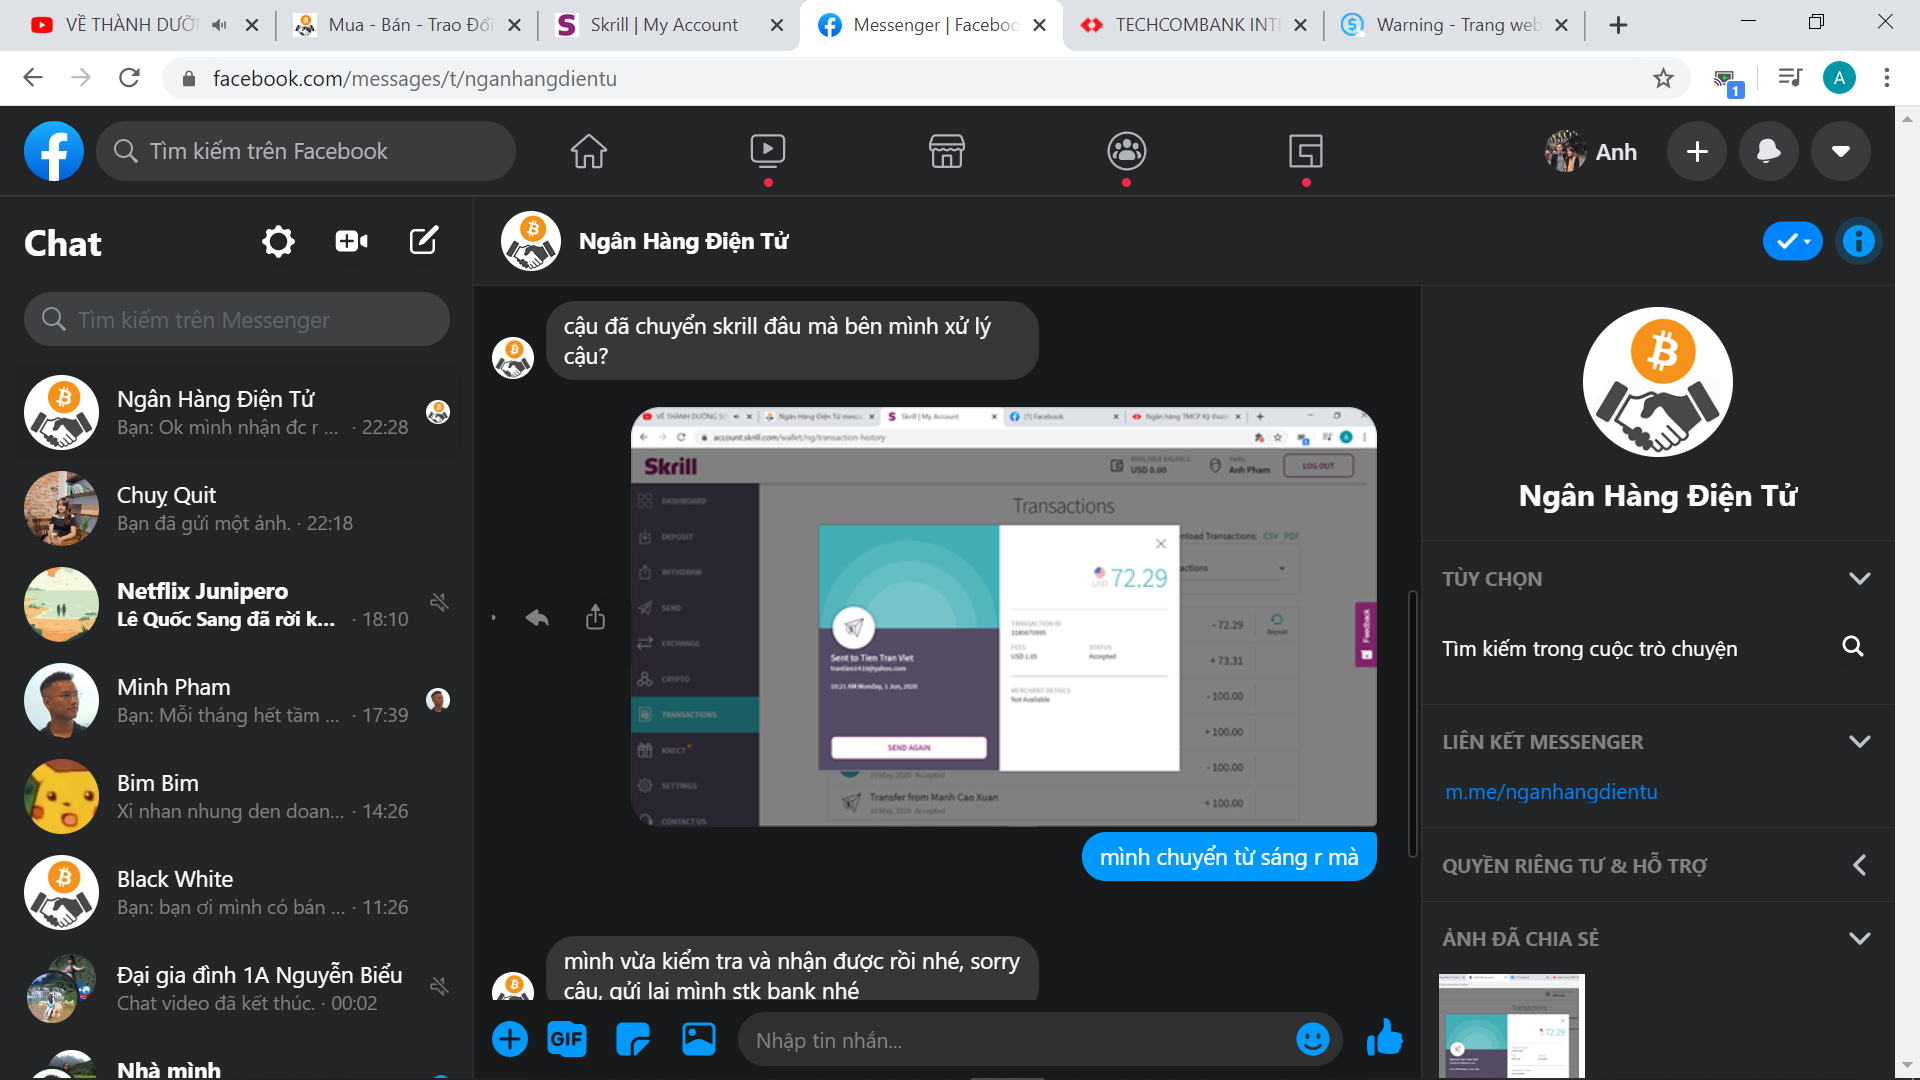
Task: Click the GIF picker icon
Action: click(x=566, y=1039)
